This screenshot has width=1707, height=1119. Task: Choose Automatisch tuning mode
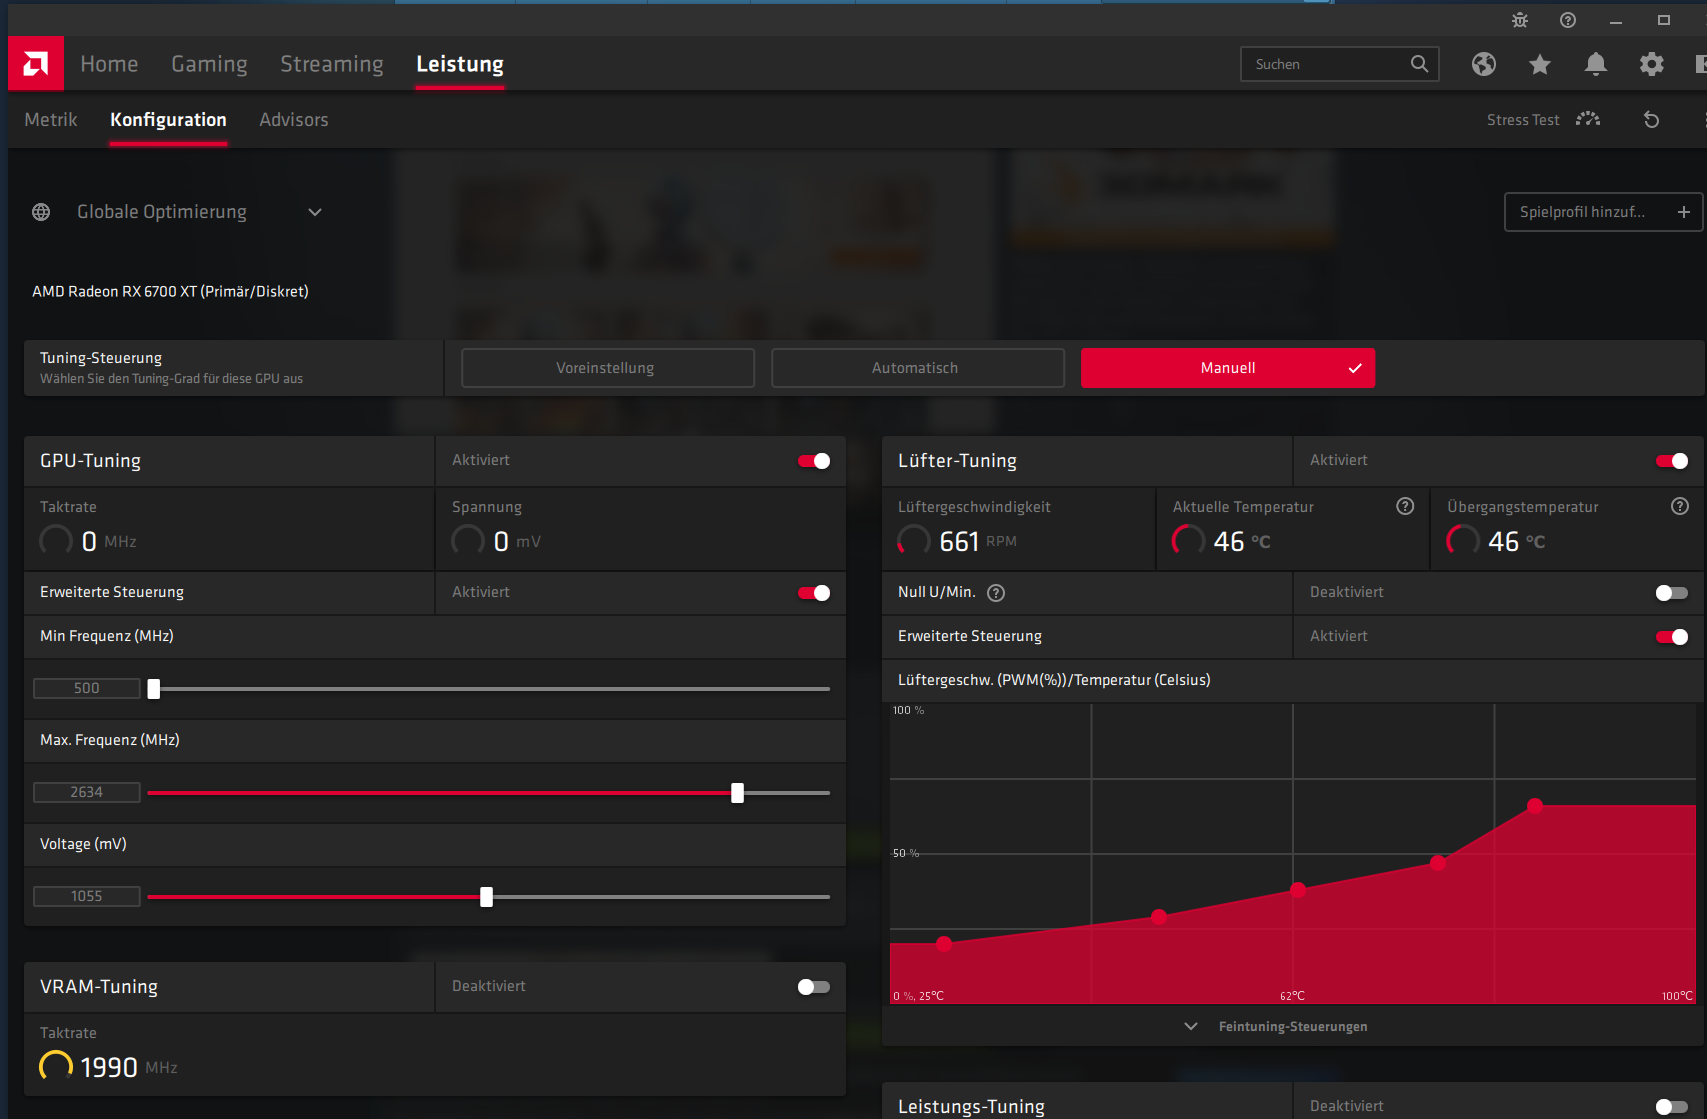(x=918, y=368)
